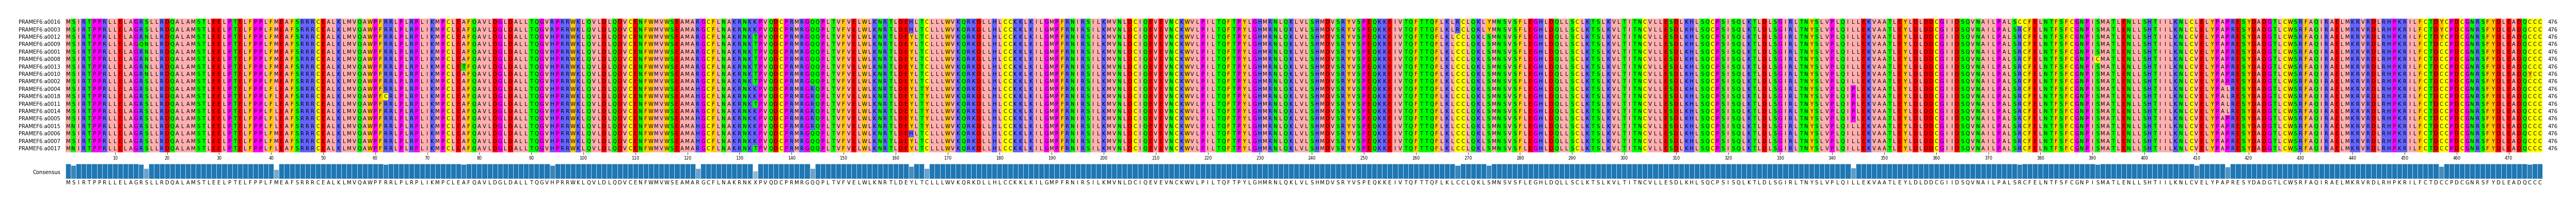Click ruler position marker 250

[x=1364, y=158]
